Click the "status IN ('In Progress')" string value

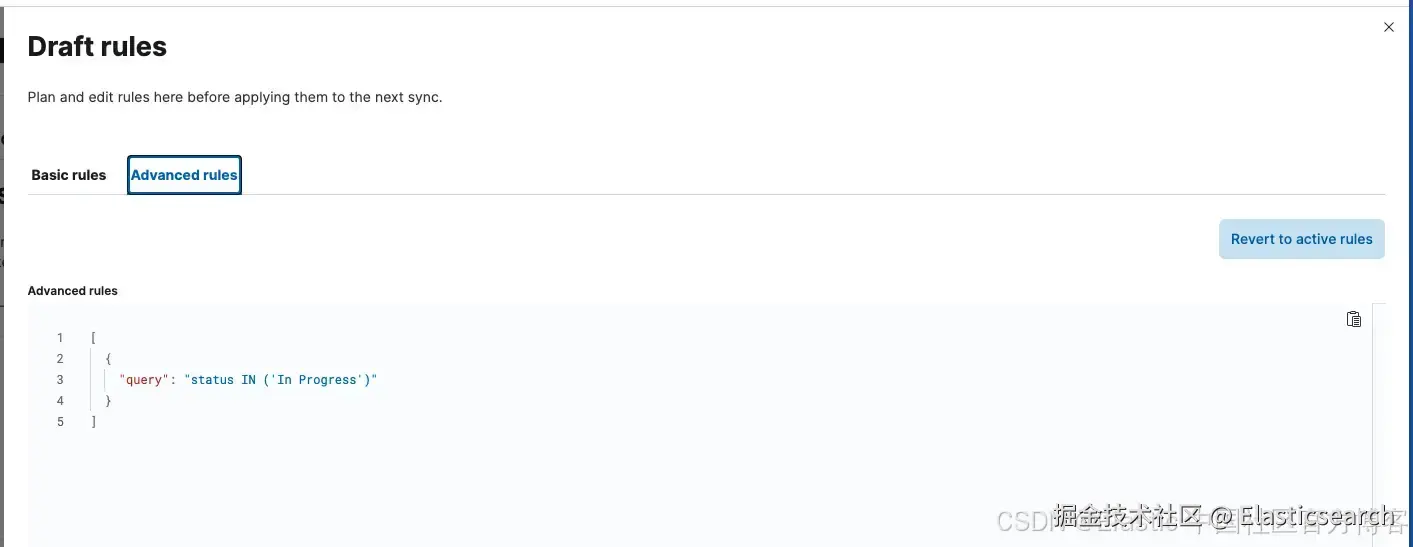(280, 380)
